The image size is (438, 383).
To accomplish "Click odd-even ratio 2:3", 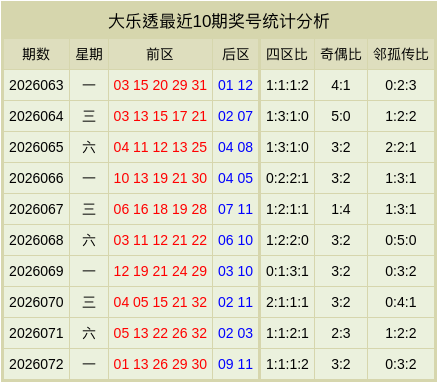I will point(341,333).
